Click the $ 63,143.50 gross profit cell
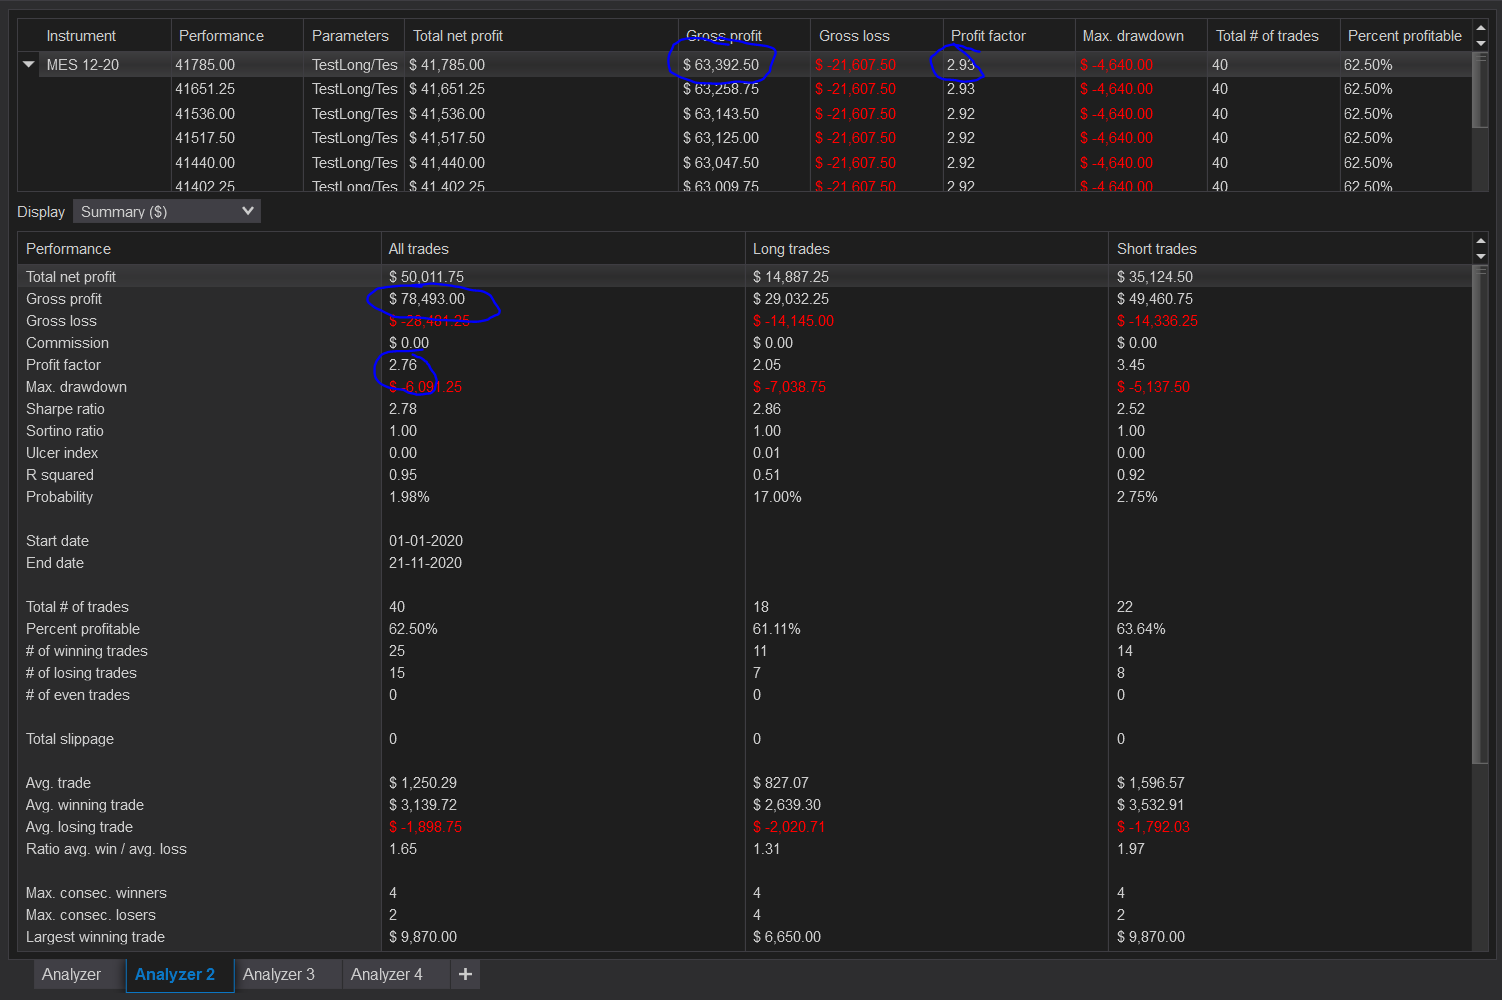This screenshot has height=1000, width=1502. coord(721,114)
